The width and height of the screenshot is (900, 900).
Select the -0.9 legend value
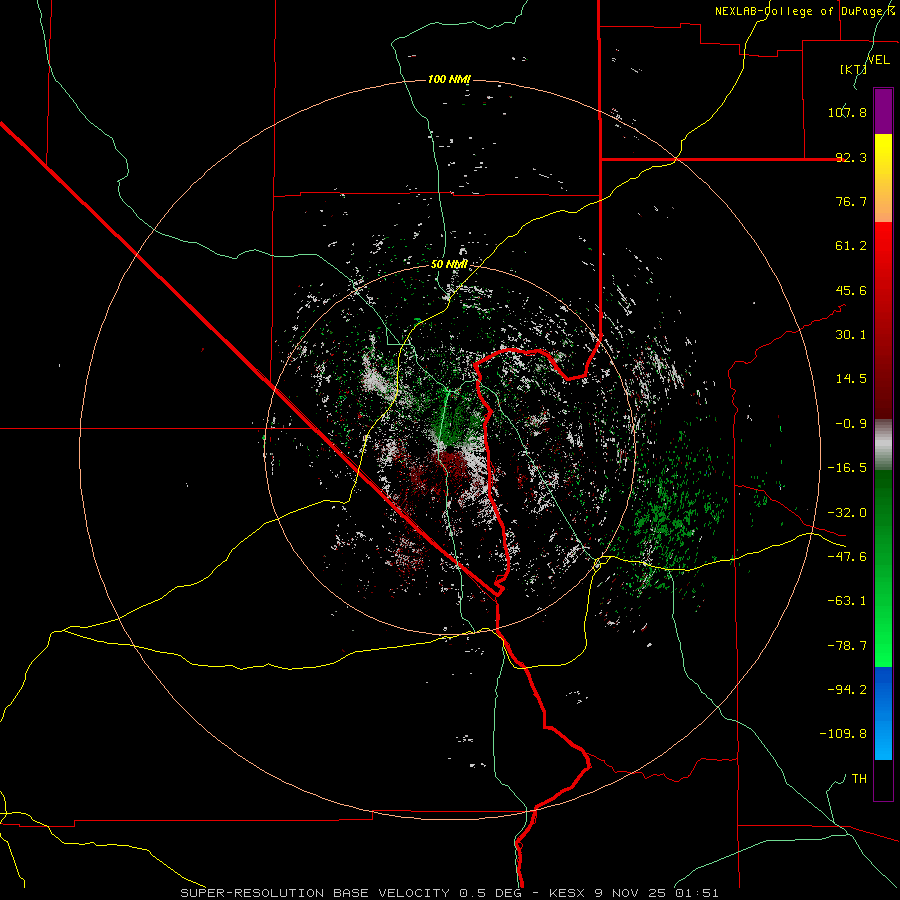coord(851,424)
